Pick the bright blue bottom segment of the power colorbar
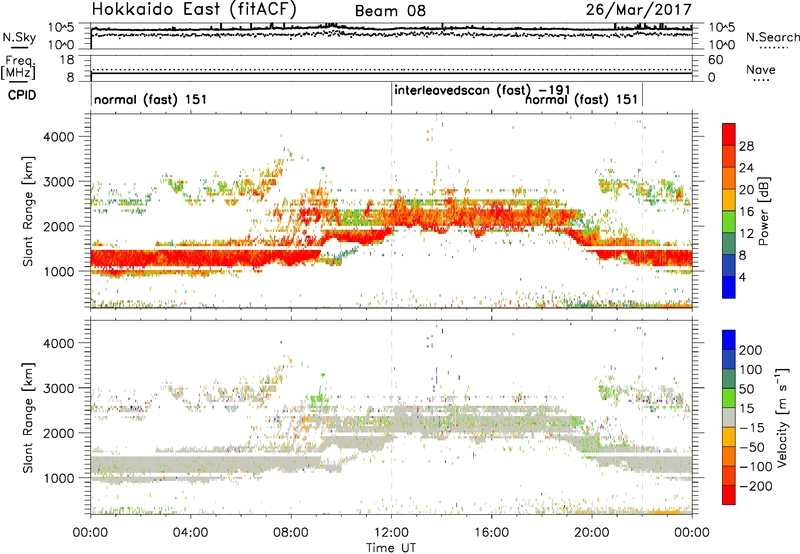 pyautogui.click(x=729, y=288)
